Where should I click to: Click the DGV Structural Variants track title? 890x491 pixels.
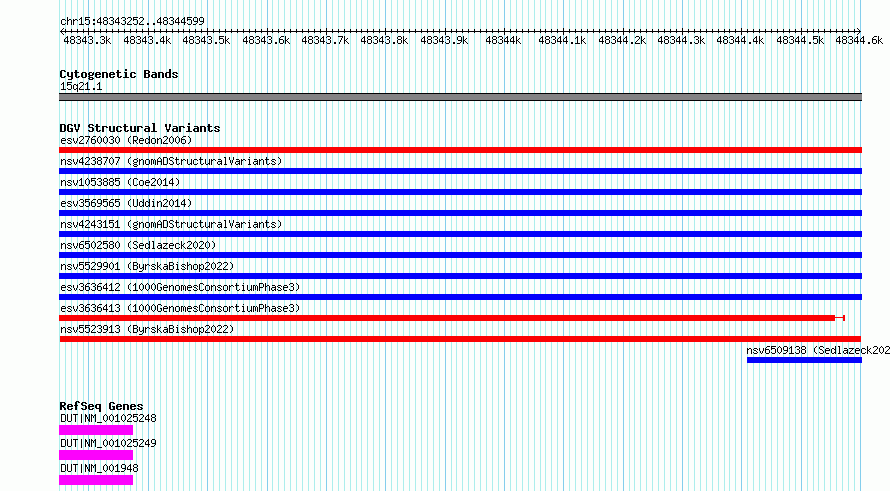(140, 128)
